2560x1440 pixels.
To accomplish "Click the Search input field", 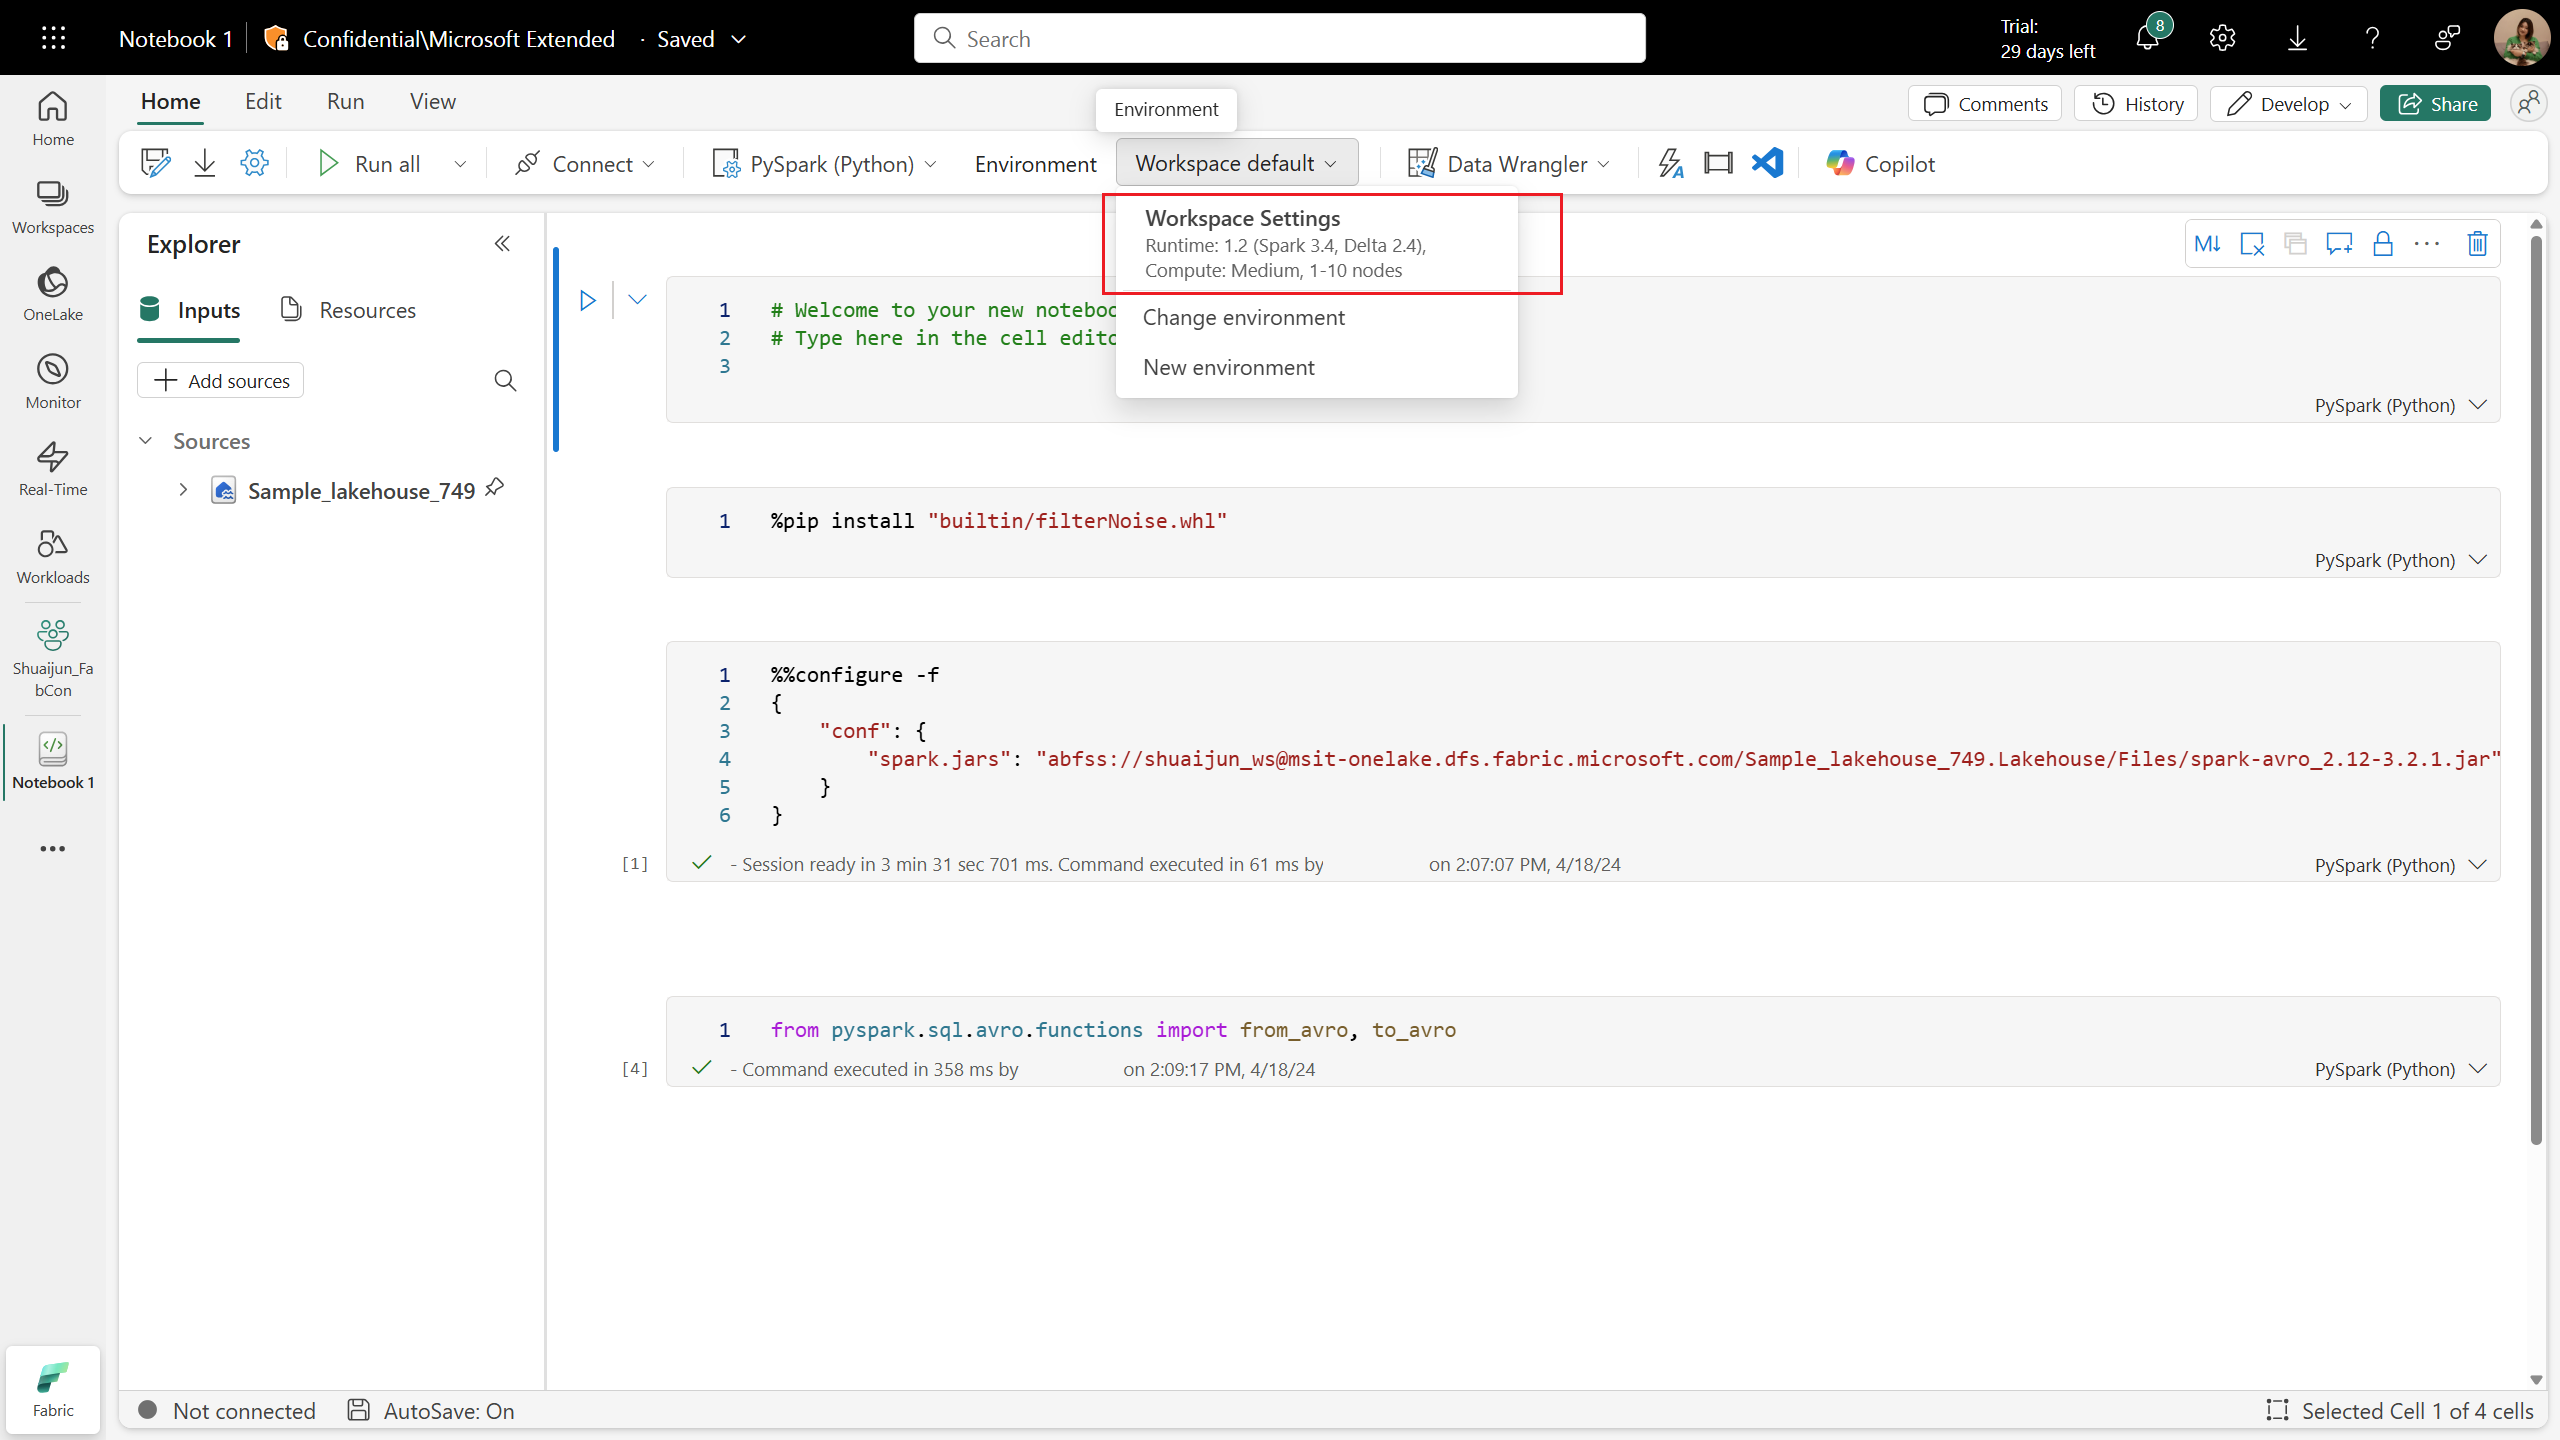I will click(1278, 39).
